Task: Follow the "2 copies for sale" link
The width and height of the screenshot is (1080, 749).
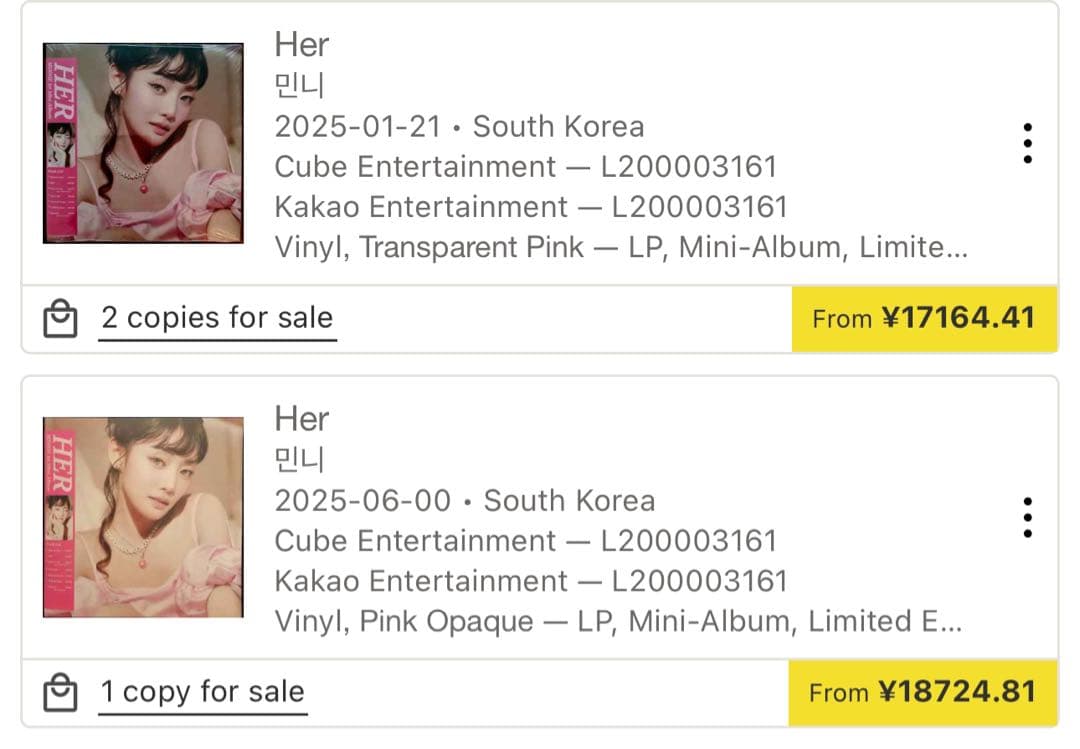Action: coord(217,318)
